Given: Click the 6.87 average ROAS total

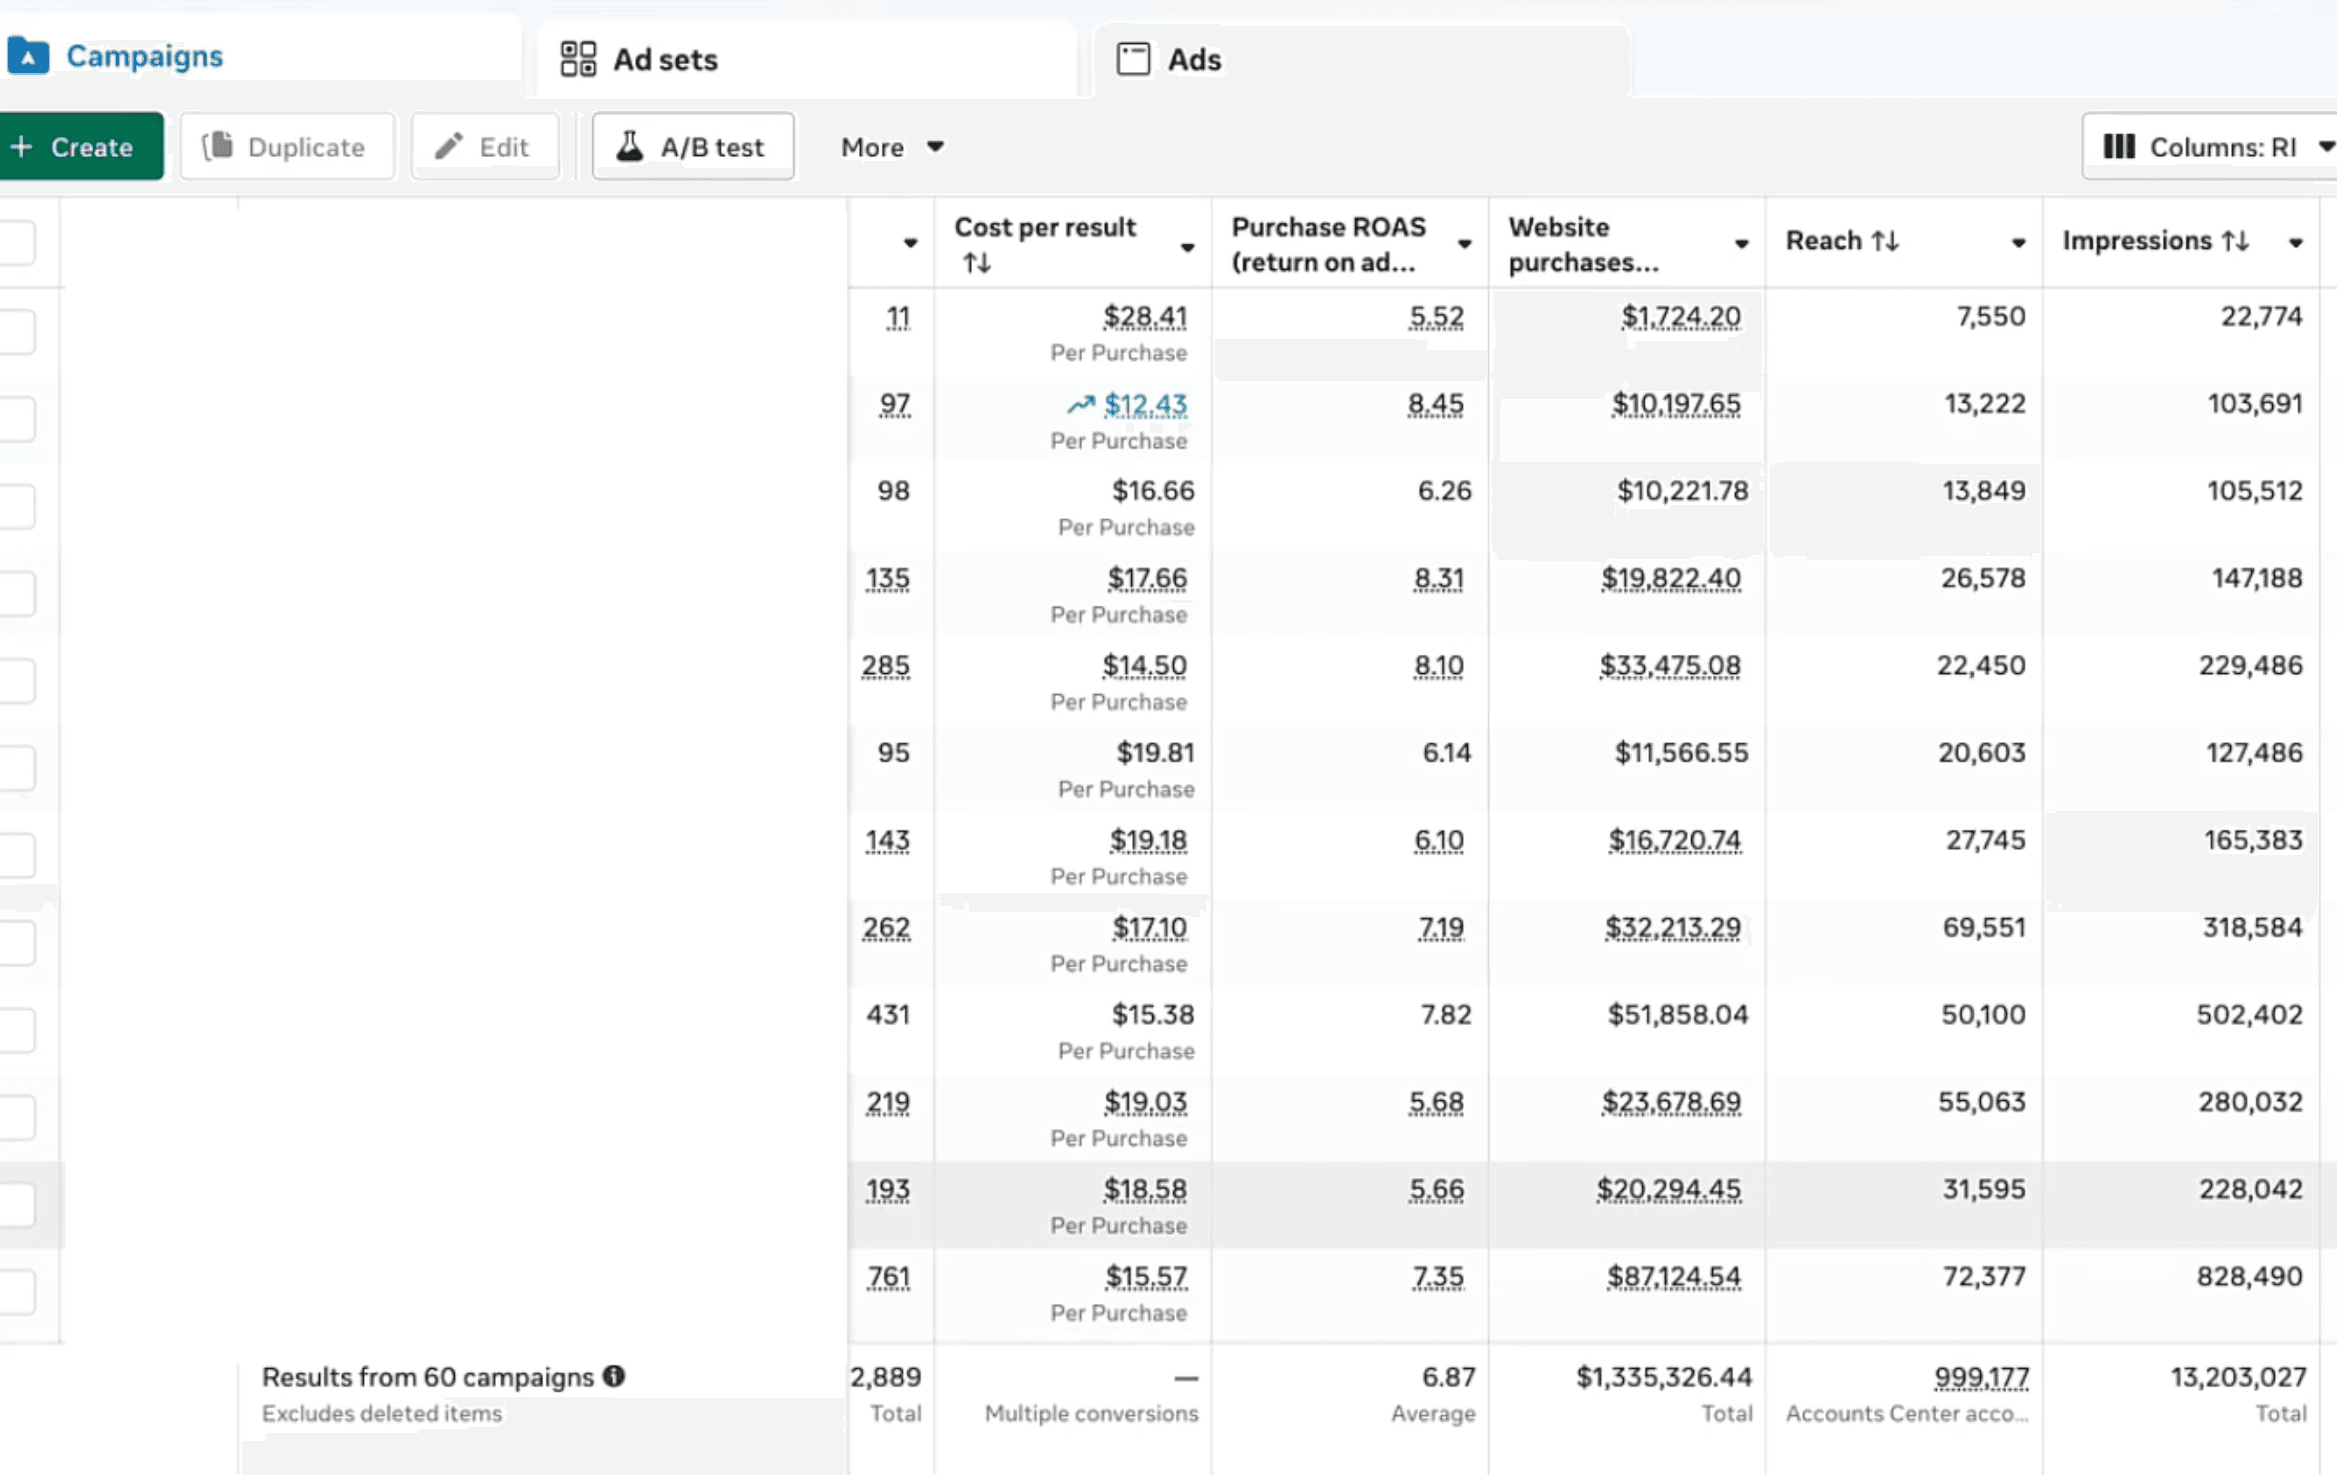Looking at the screenshot, I should pos(1448,1378).
